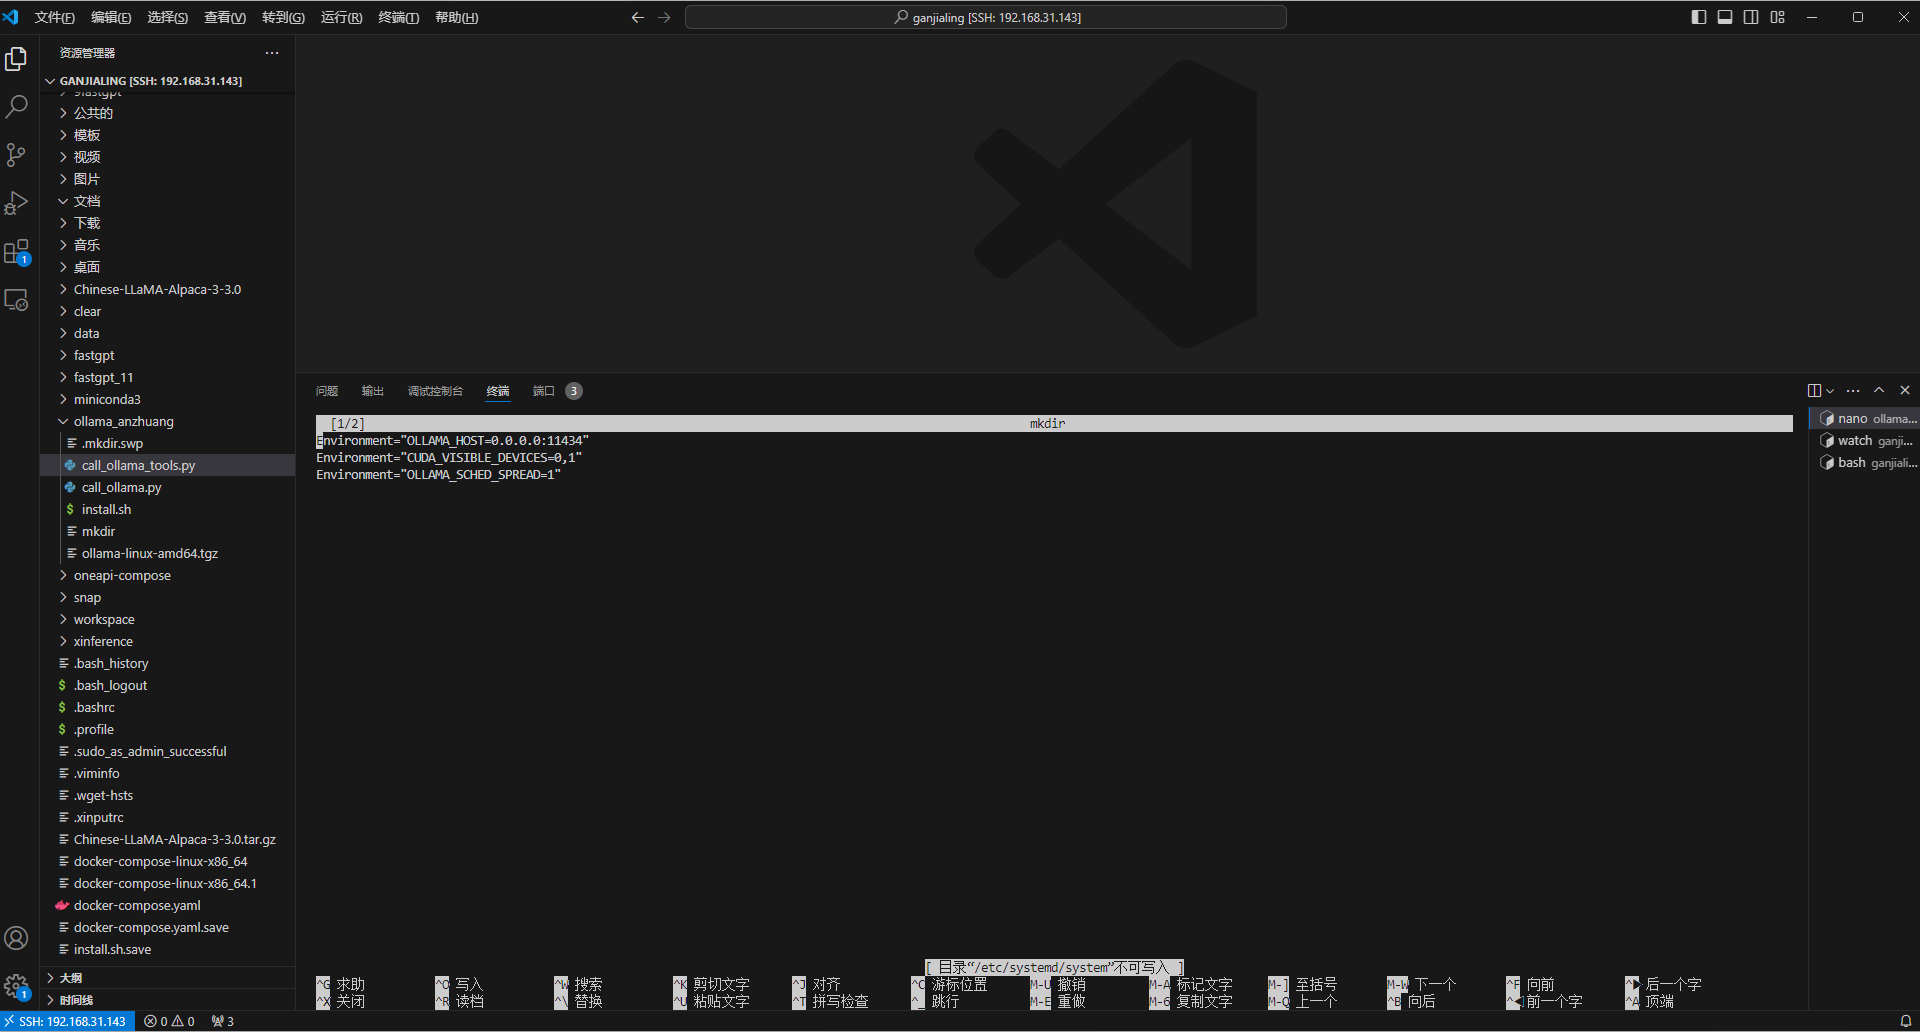Open the Manage gear icon
This screenshot has width=1920, height=1032.
click(16, 986)
